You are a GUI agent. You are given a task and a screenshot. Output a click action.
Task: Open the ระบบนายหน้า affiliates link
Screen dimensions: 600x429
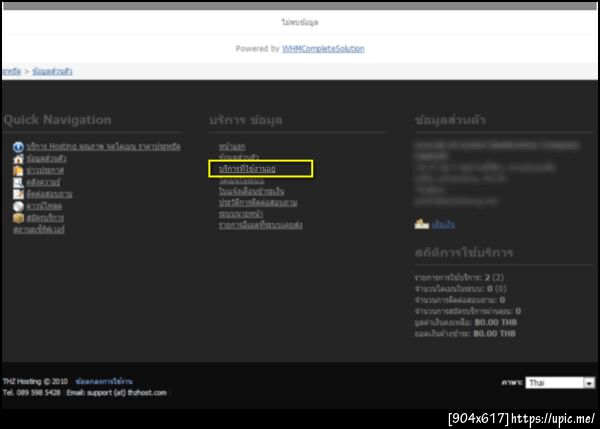(241, 214)
